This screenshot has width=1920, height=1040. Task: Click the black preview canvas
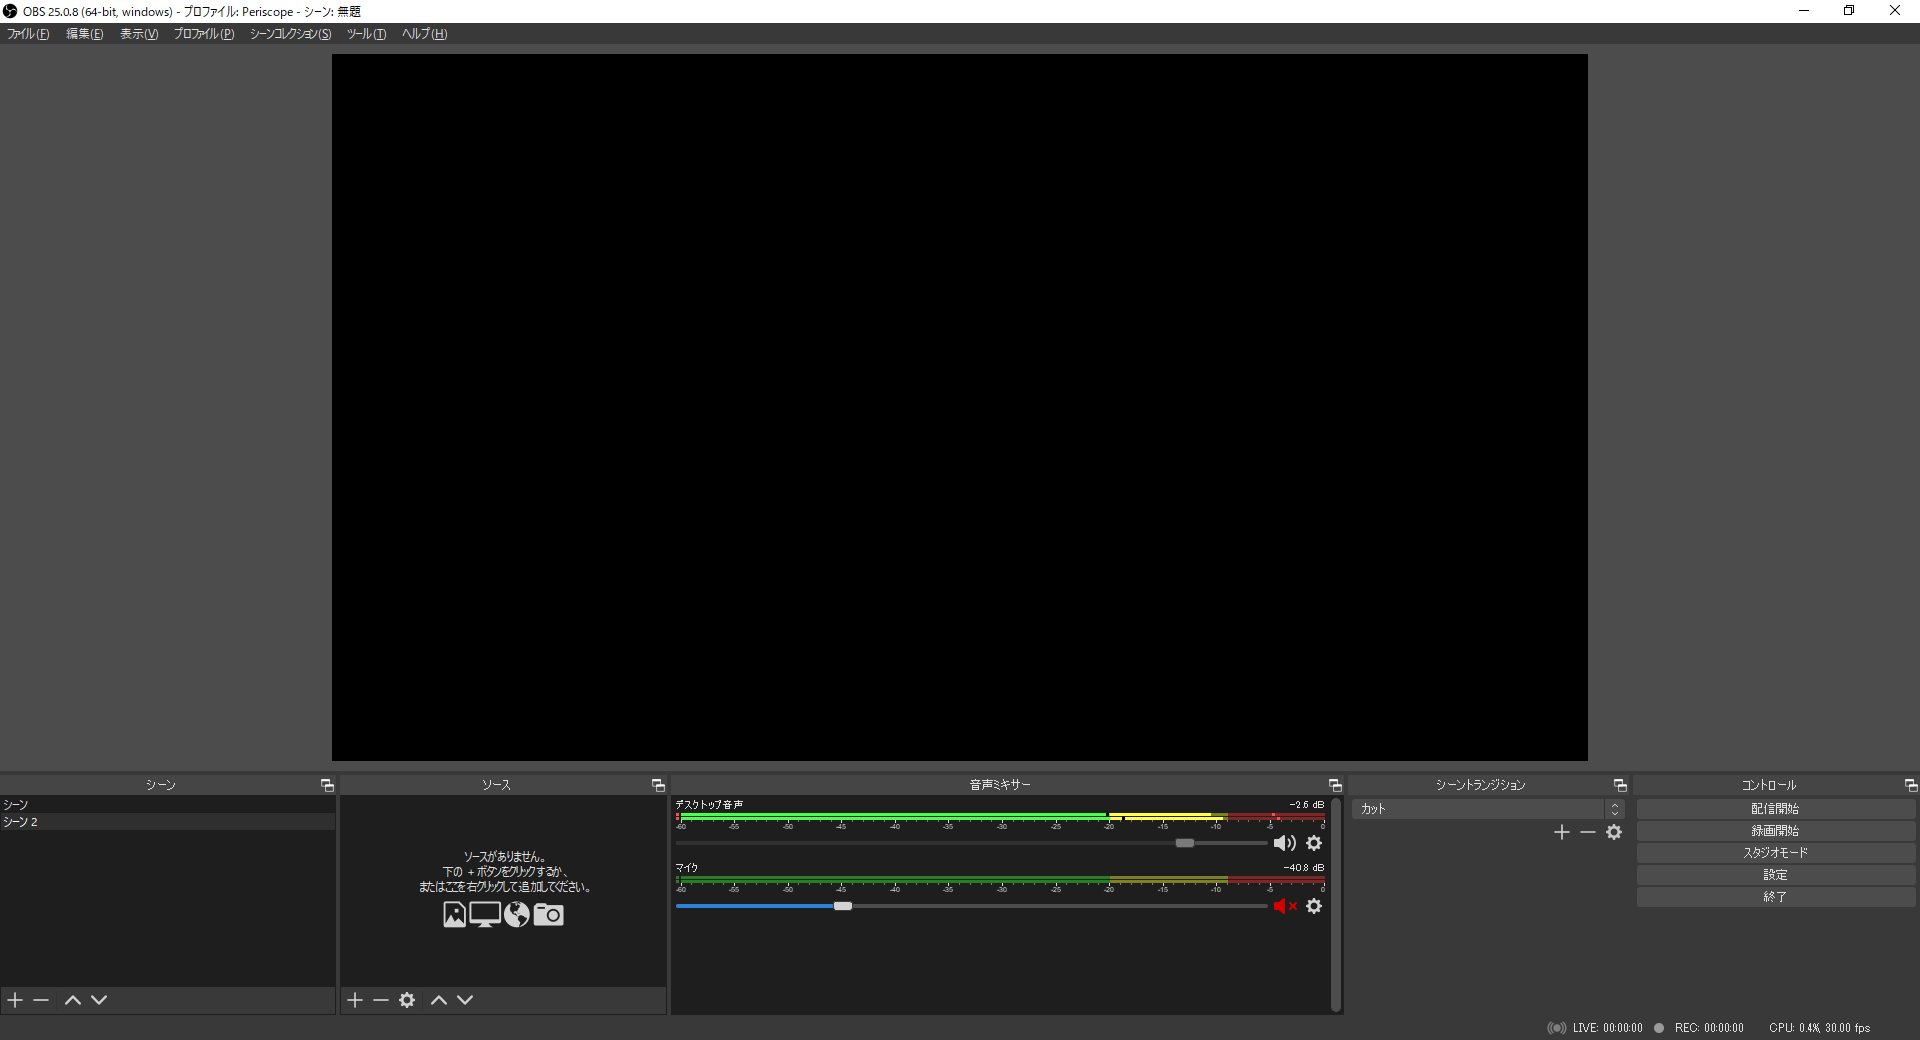[960, 407]
